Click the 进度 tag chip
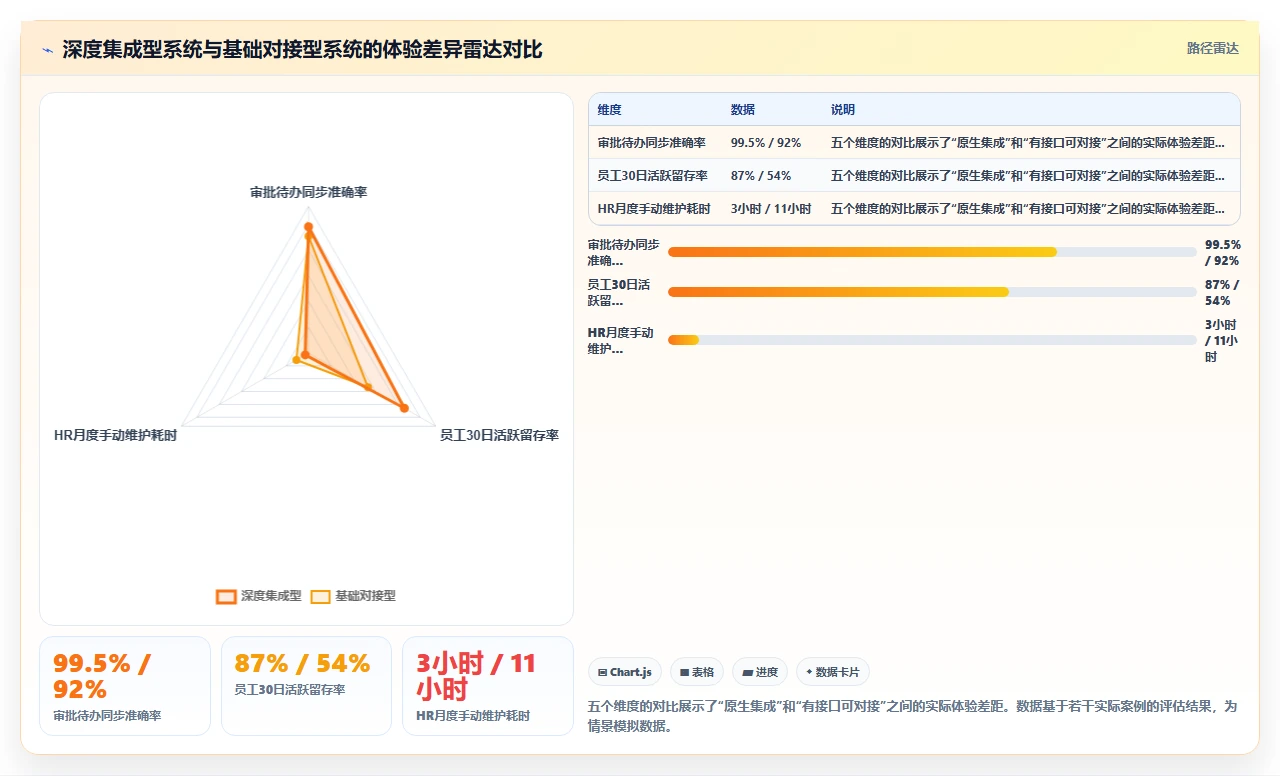Viewport: 1280px width, 776px height. (x=760, y=672)
